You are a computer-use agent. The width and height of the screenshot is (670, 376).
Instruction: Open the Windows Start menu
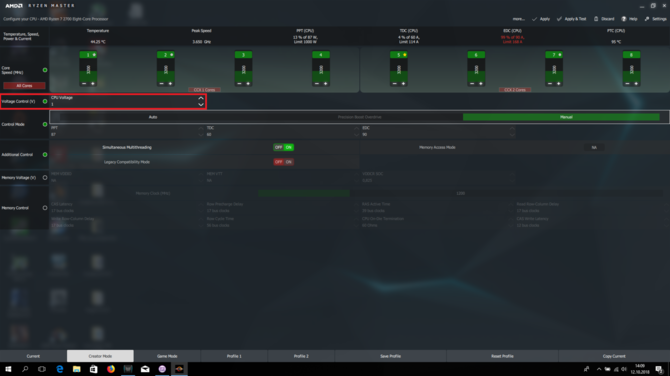(x=8, y=369)
